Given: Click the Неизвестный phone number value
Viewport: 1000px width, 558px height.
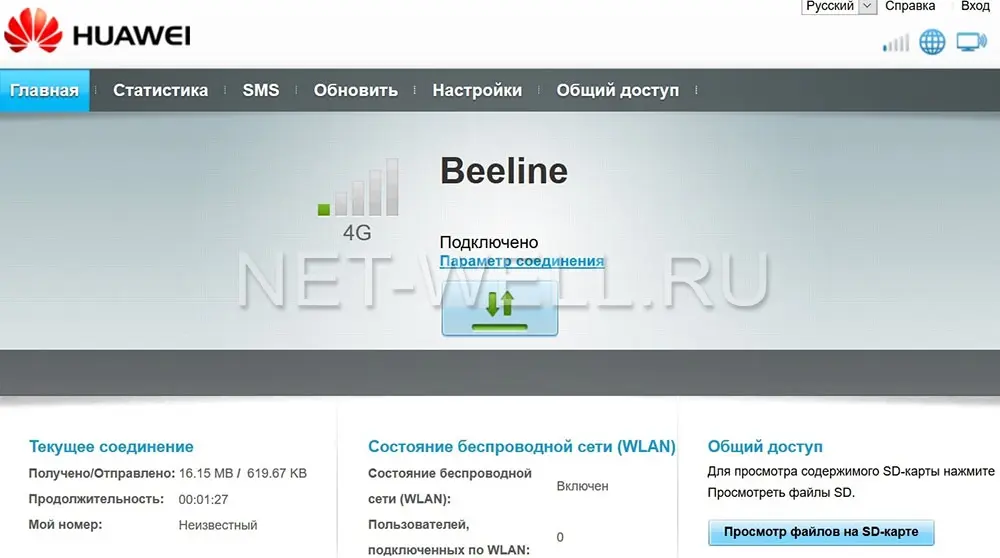Looking at the screenshot, I should point(217,525).
